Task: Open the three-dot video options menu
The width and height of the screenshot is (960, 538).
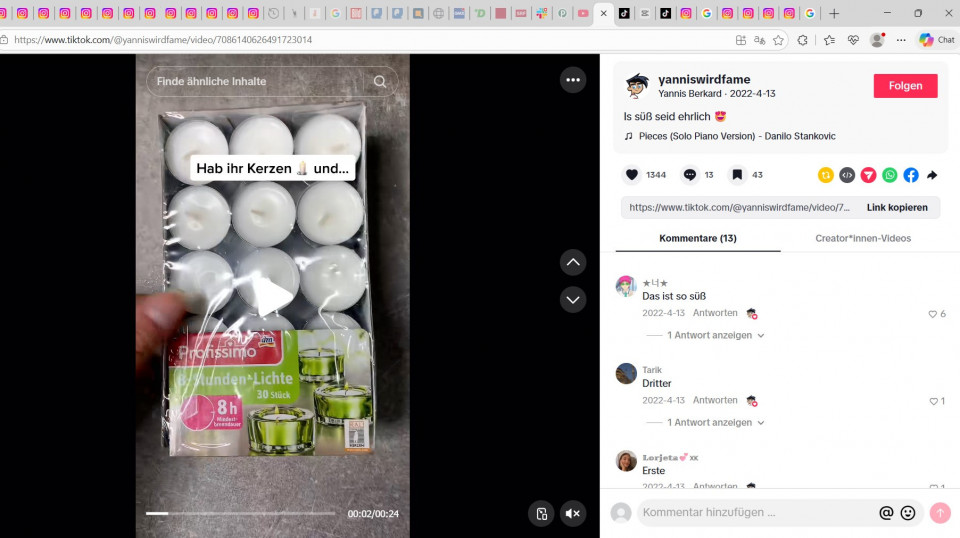Action: 572,80
